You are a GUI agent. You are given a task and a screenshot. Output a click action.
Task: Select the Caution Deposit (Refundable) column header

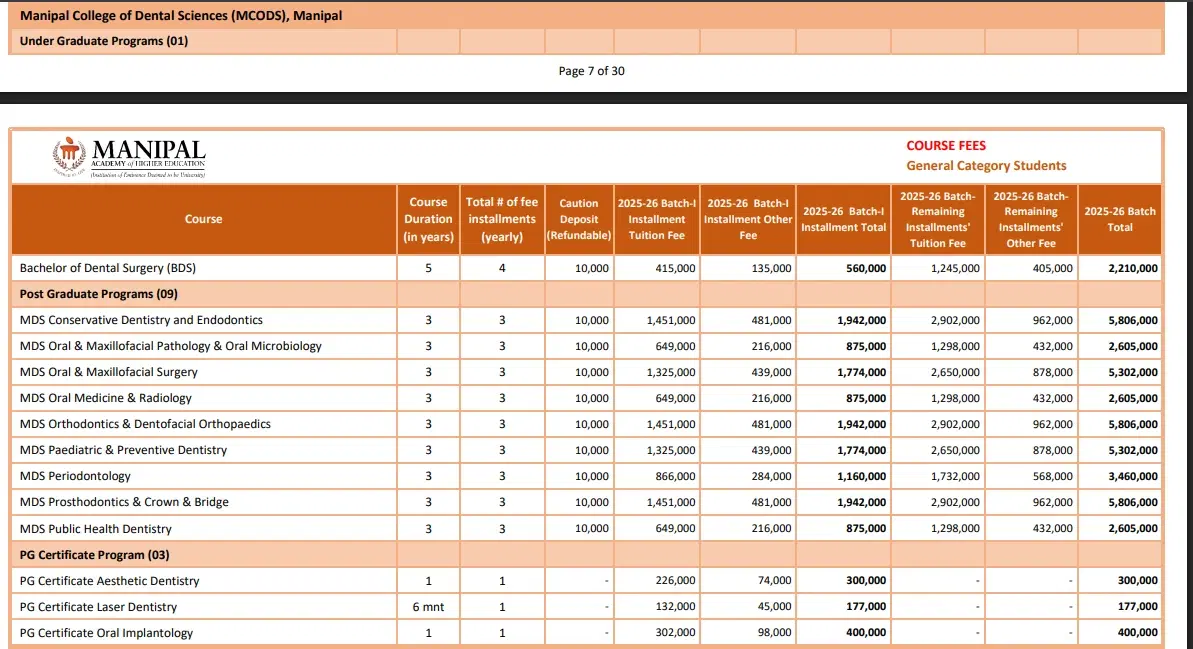pyautogui.click(x=579, y=219)
